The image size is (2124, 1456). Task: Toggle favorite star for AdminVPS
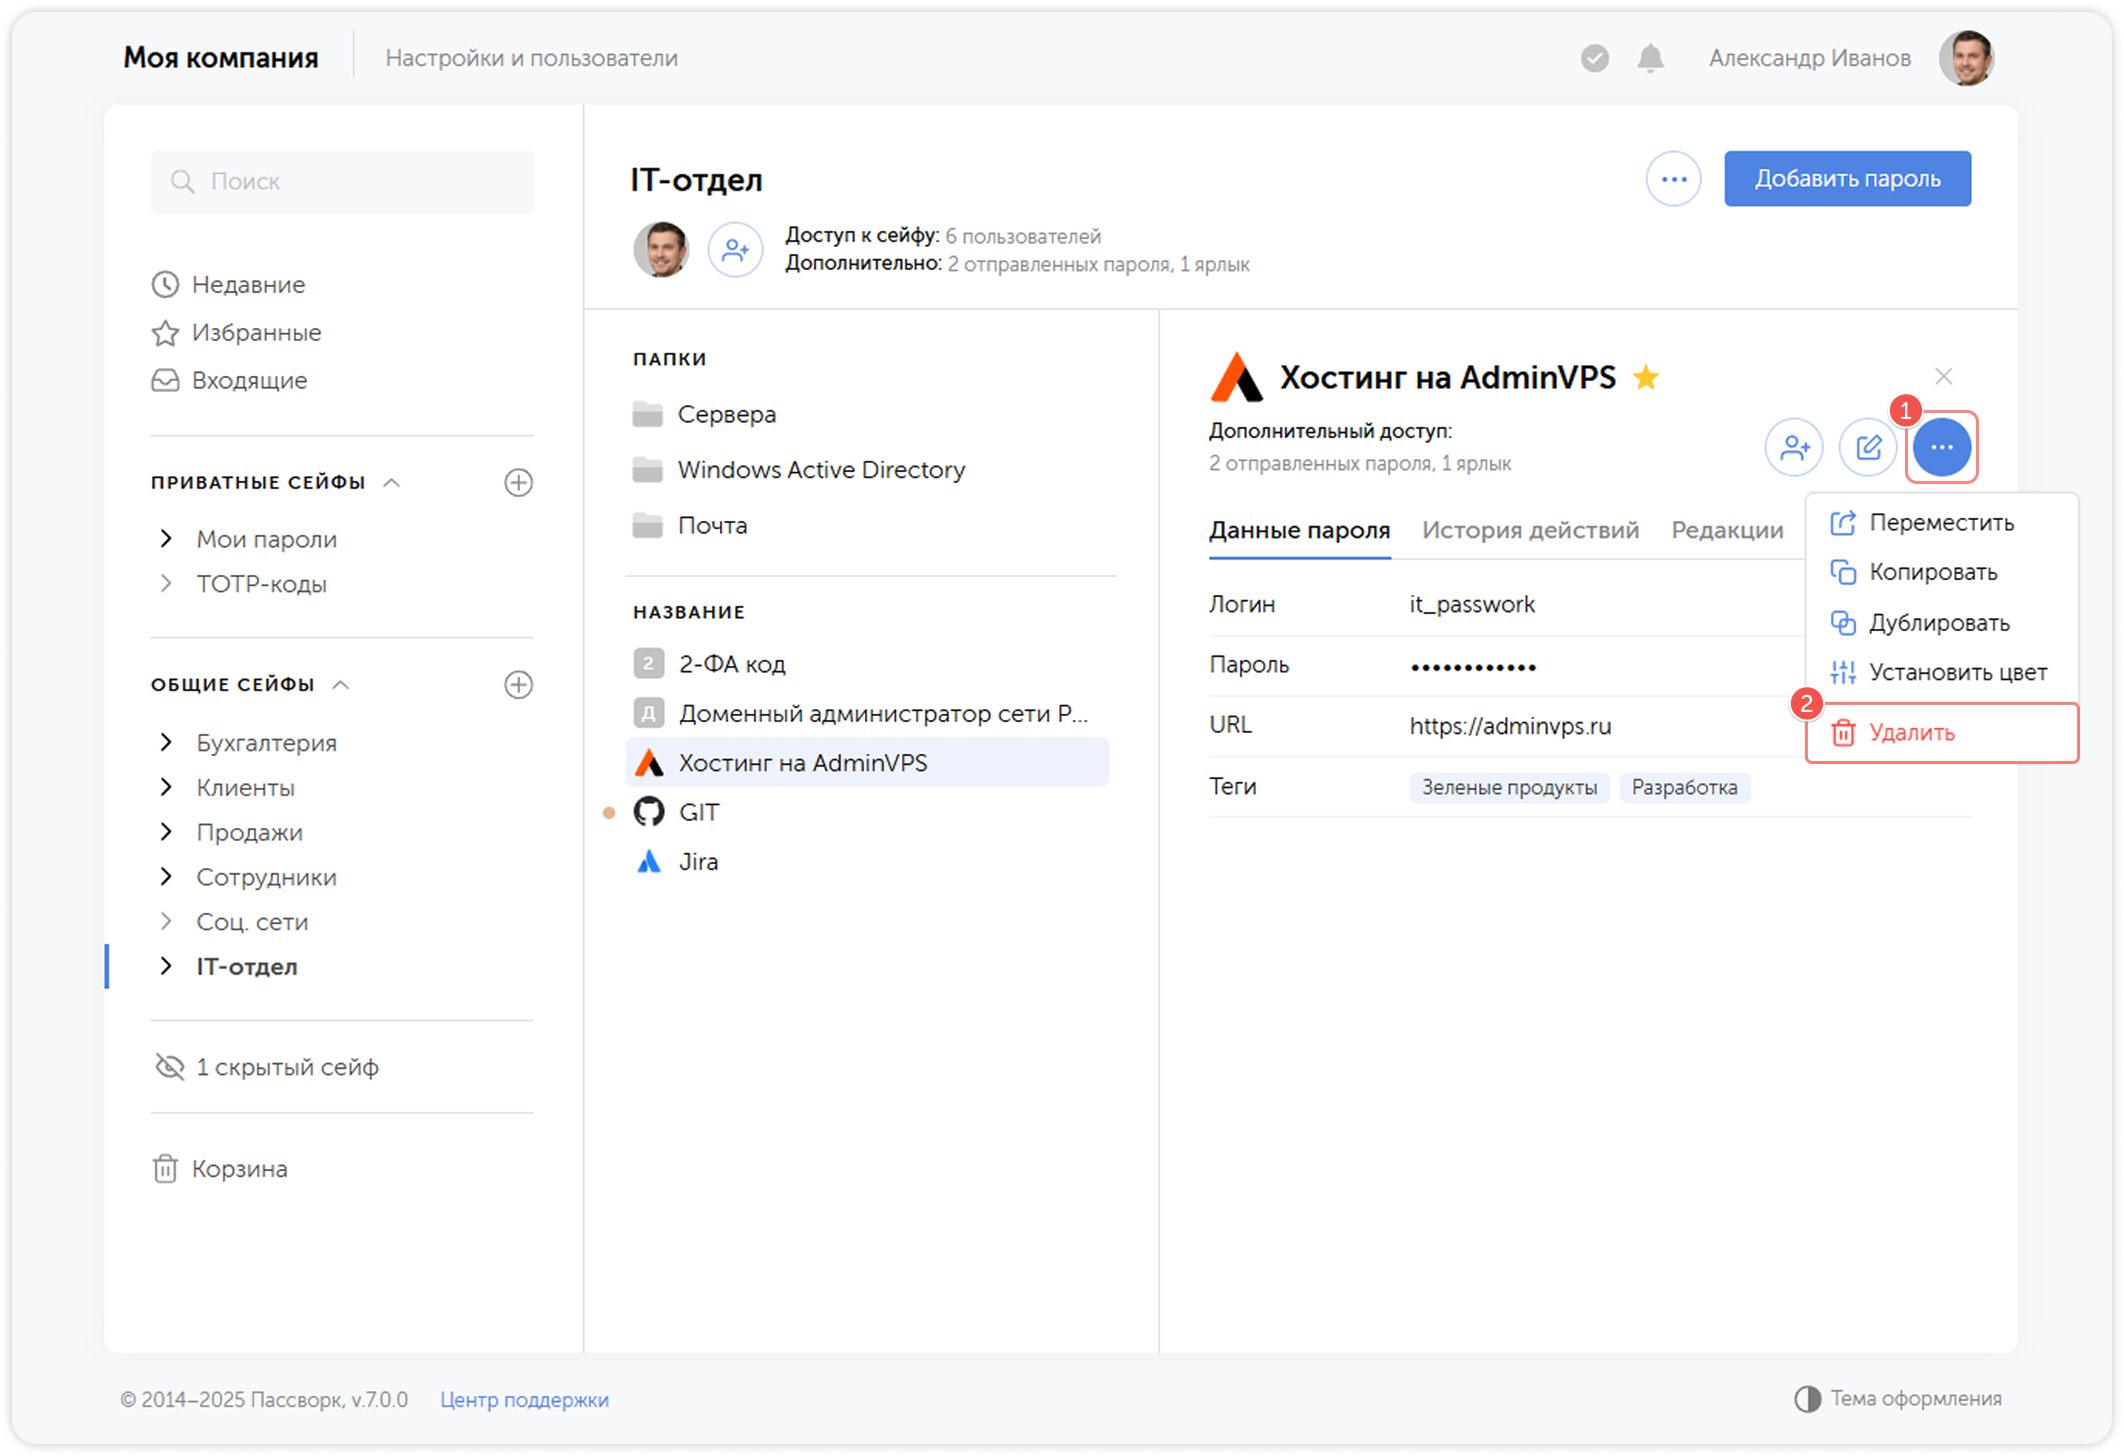[x=1646, y=378]
